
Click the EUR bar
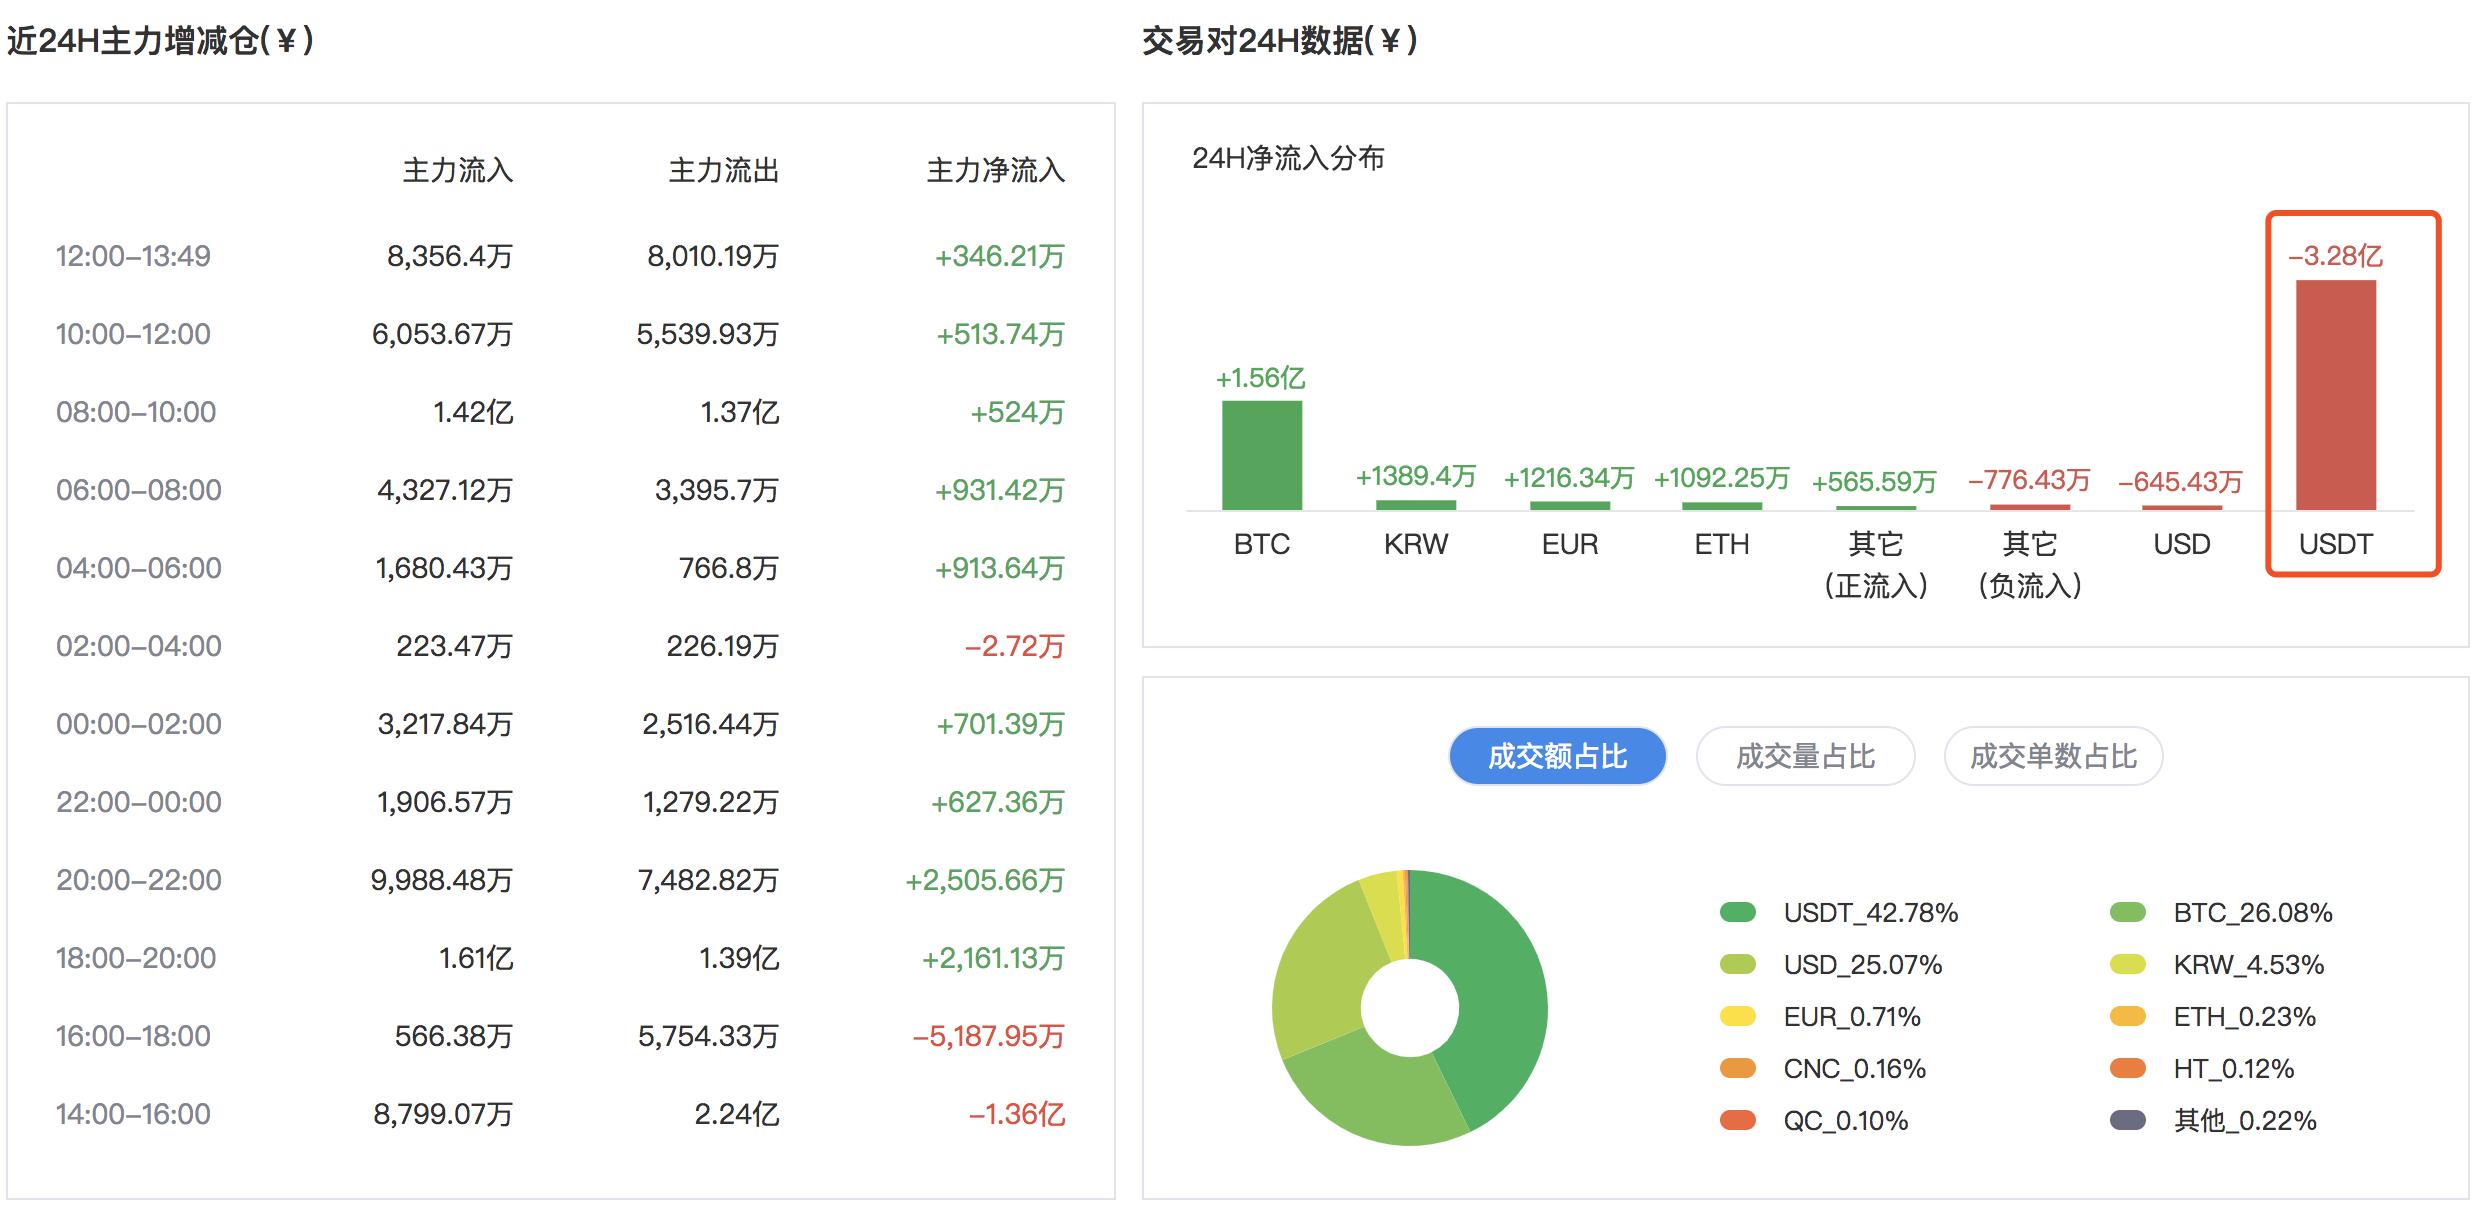(x=1570, y=505)
